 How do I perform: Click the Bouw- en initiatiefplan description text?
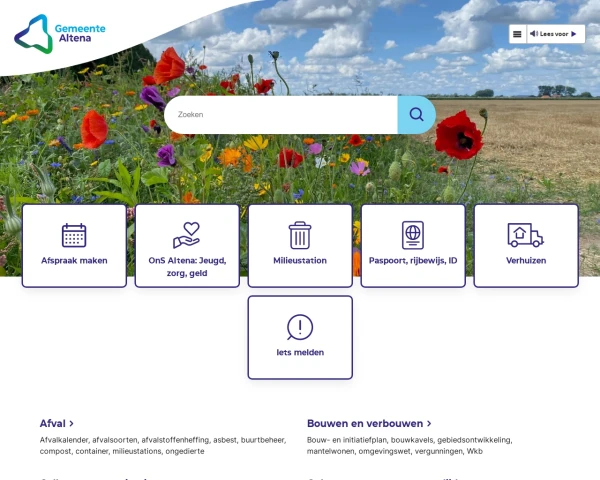point(409,446)
